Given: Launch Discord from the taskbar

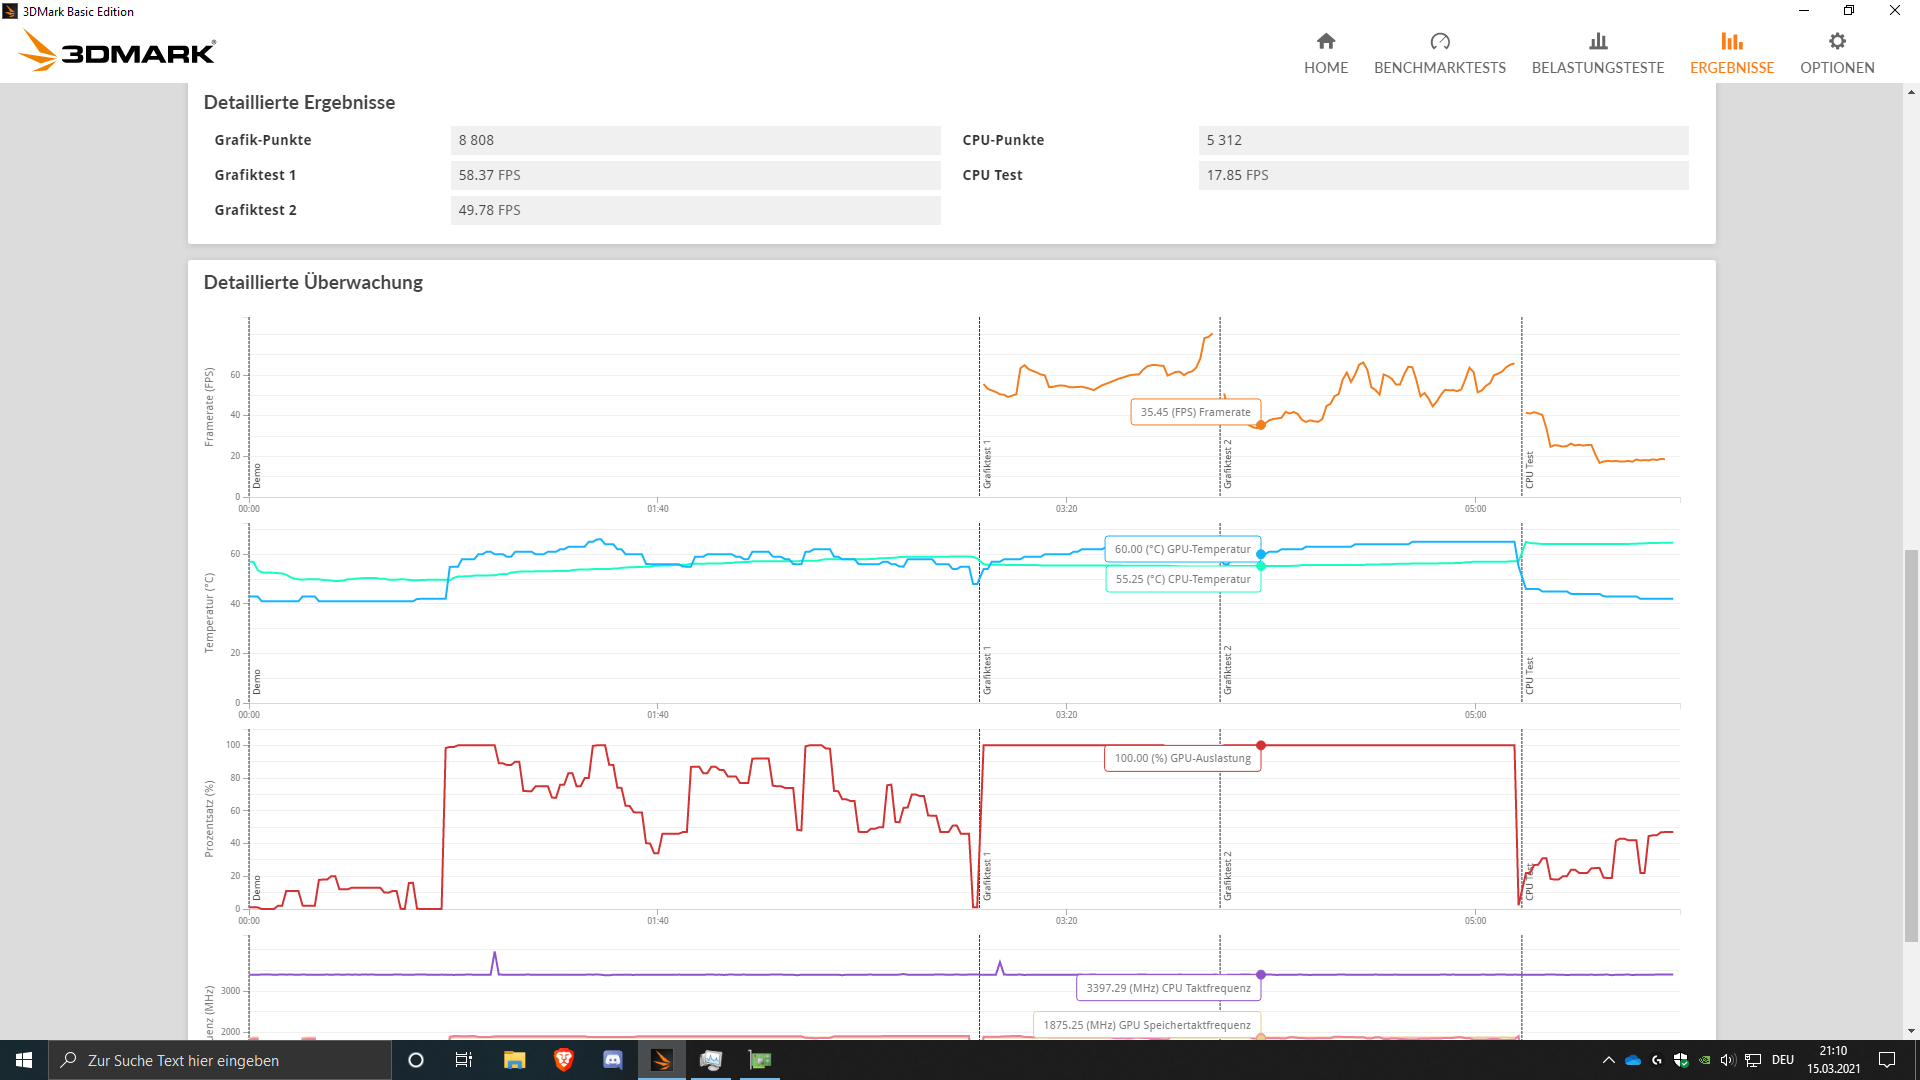Looking at the screenshot, I should [612, 1060].
